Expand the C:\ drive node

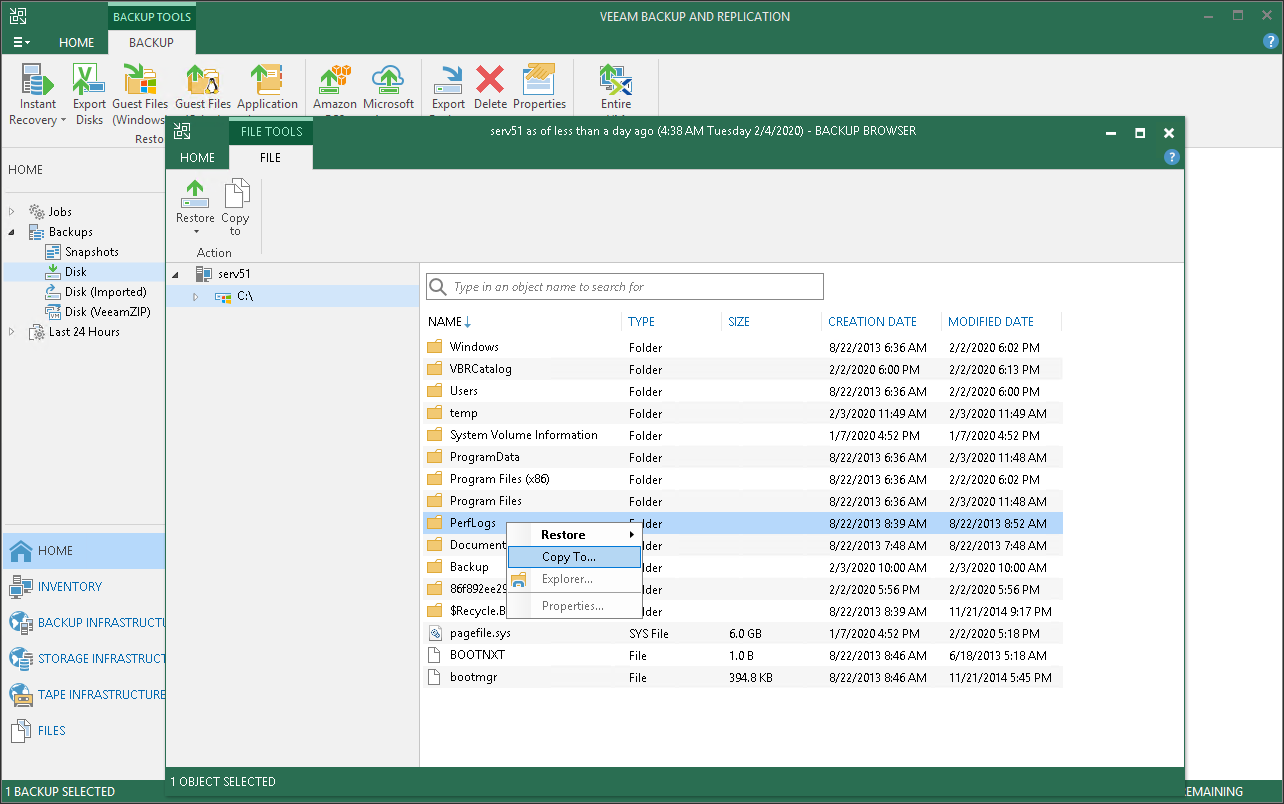pyautogui.click(x=196, y=296)
